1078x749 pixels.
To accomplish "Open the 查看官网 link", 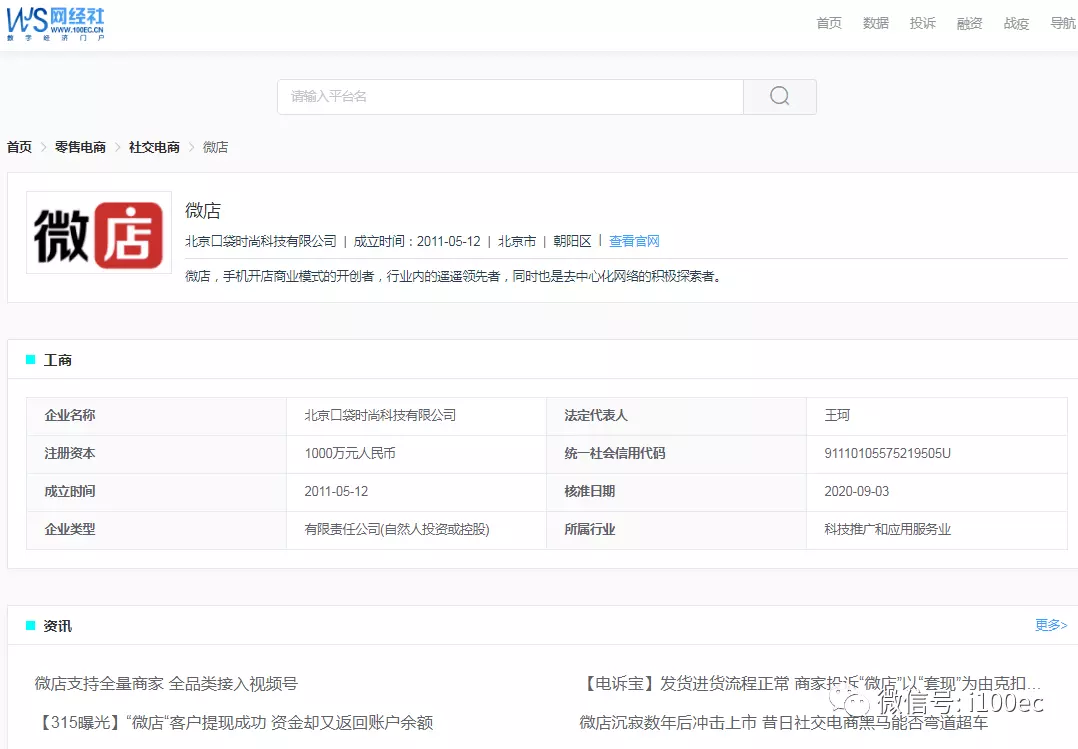I will click(634, 241).
